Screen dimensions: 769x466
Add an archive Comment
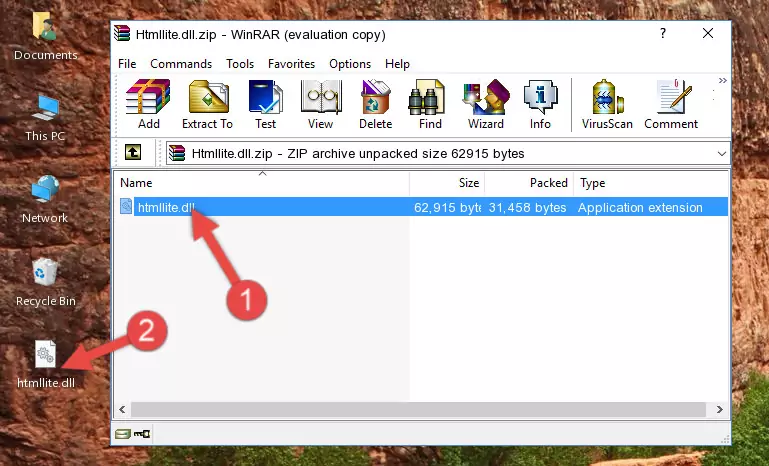pos(671,104)
